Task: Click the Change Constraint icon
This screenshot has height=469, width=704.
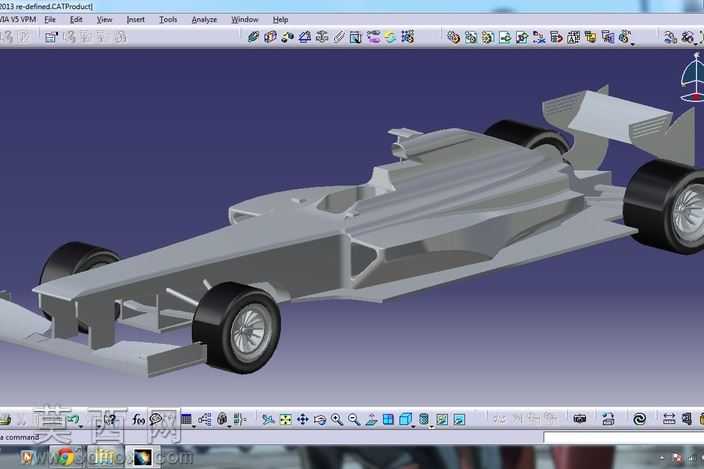Action: (391, 37)
